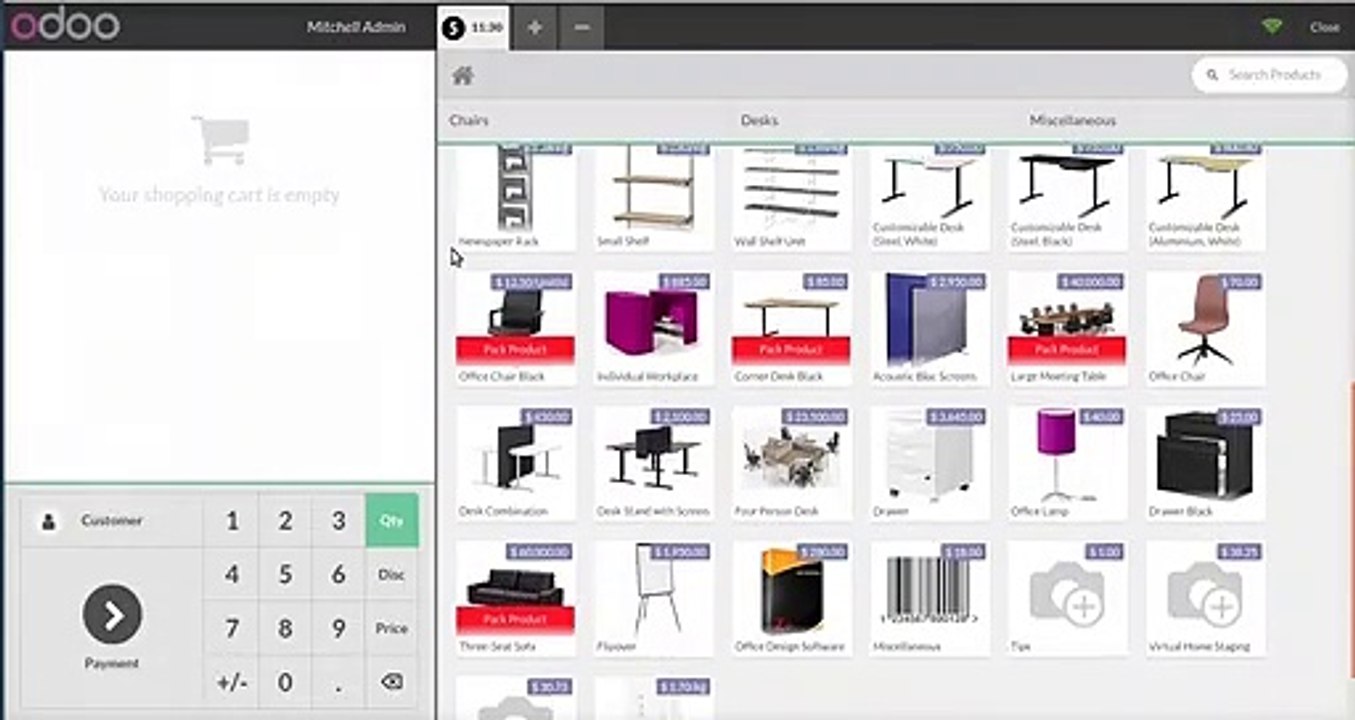
Task: Add the white Drawer product
Action: (930, 463)
